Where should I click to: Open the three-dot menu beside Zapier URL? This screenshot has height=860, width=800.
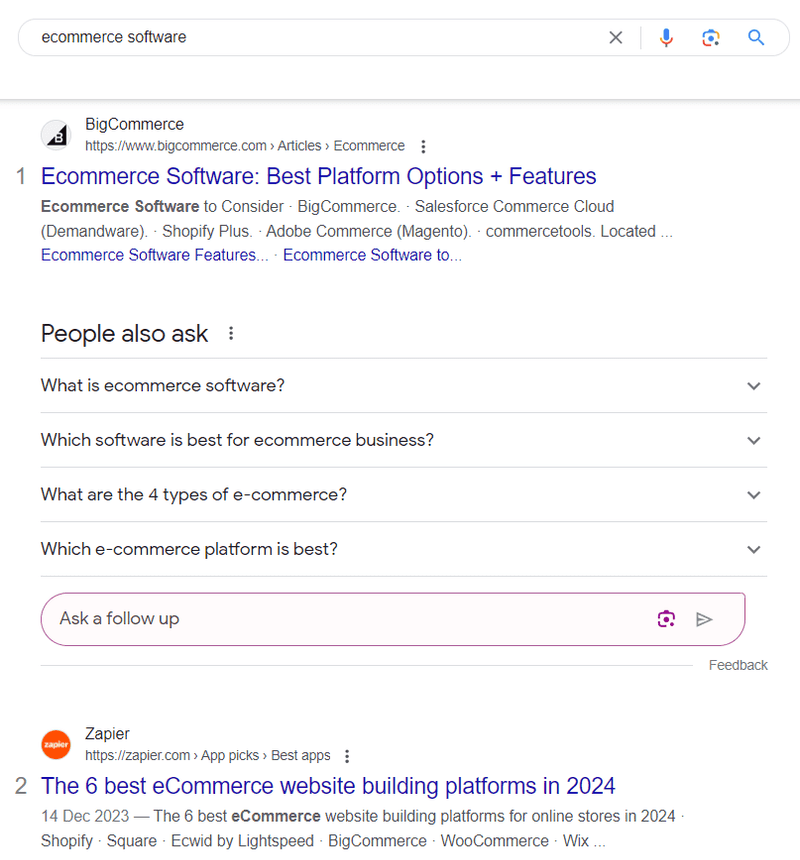click(x=347, y=756)
